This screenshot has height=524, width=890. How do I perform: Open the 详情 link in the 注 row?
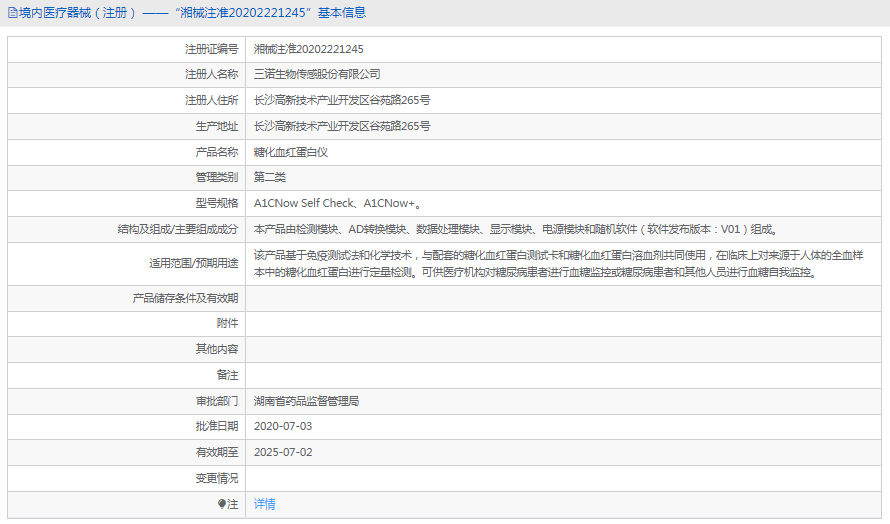[265, 504]
